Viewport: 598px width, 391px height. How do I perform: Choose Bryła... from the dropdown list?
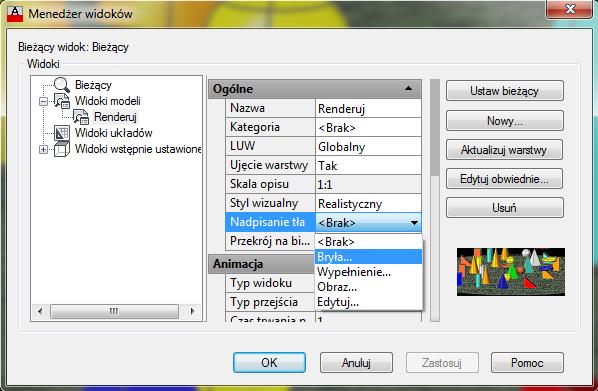tap(368, 257)
